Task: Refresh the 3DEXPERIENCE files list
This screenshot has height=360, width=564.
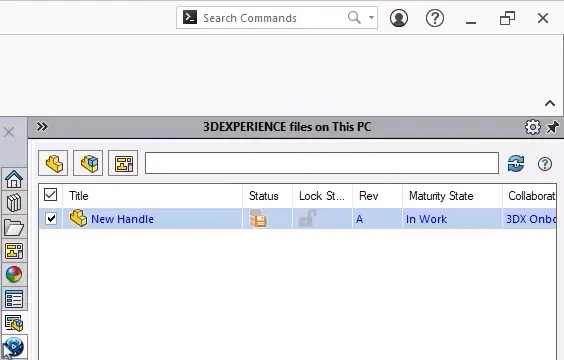Action: (516, 164)
